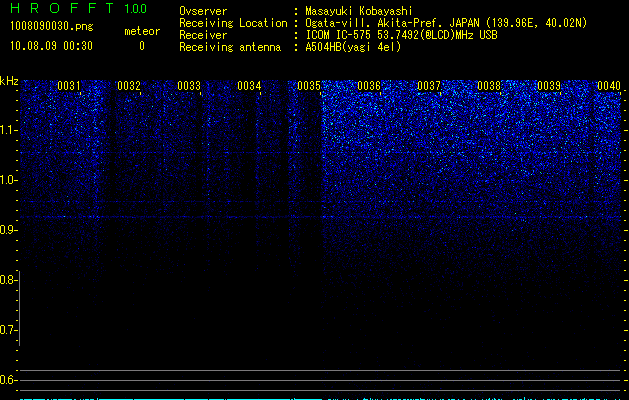
Task: Click the Ovserver label
Action: click(x=203, y=11)
